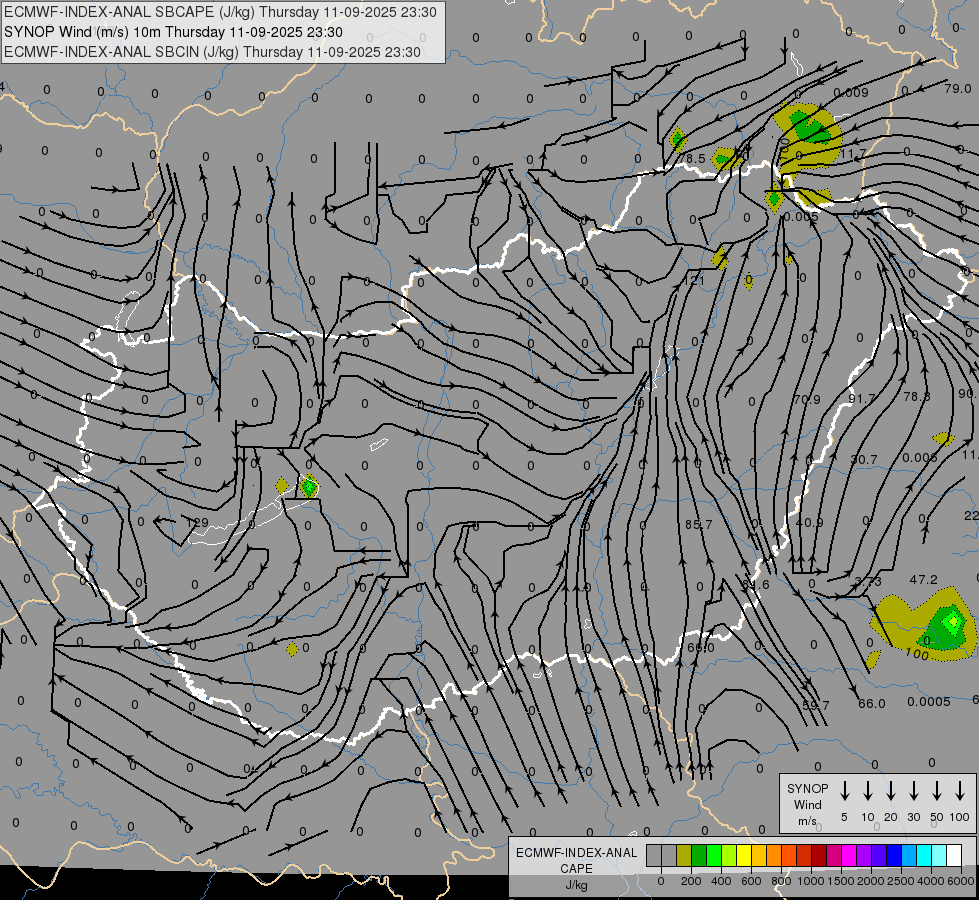Click the '91.7' value on the map
979x900 pixels.
[862, 398]
